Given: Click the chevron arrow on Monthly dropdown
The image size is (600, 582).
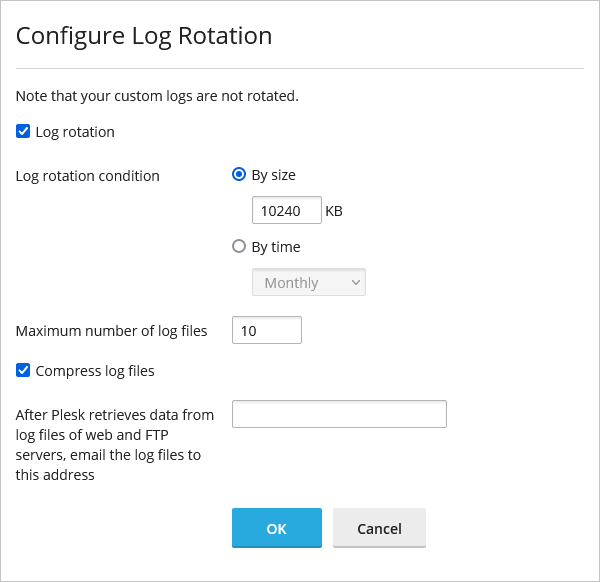Looking at the screenshot, I should click(x=355, y=283).
